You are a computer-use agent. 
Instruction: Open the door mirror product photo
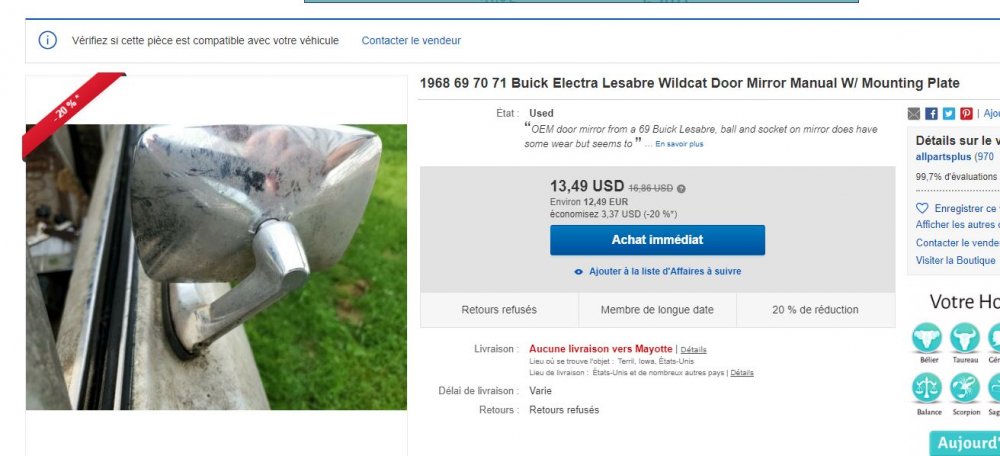(x=216, y=267)
